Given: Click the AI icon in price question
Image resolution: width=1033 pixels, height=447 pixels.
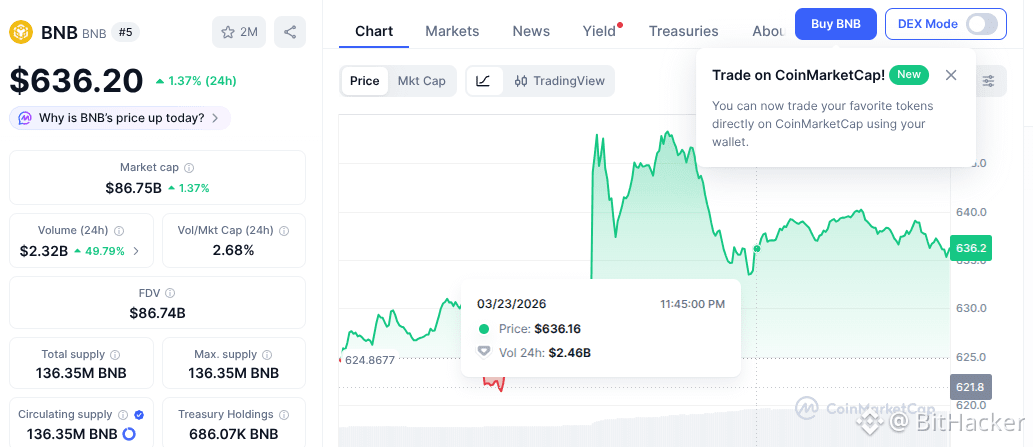Looking at the screenshot, I should point(25,118).
